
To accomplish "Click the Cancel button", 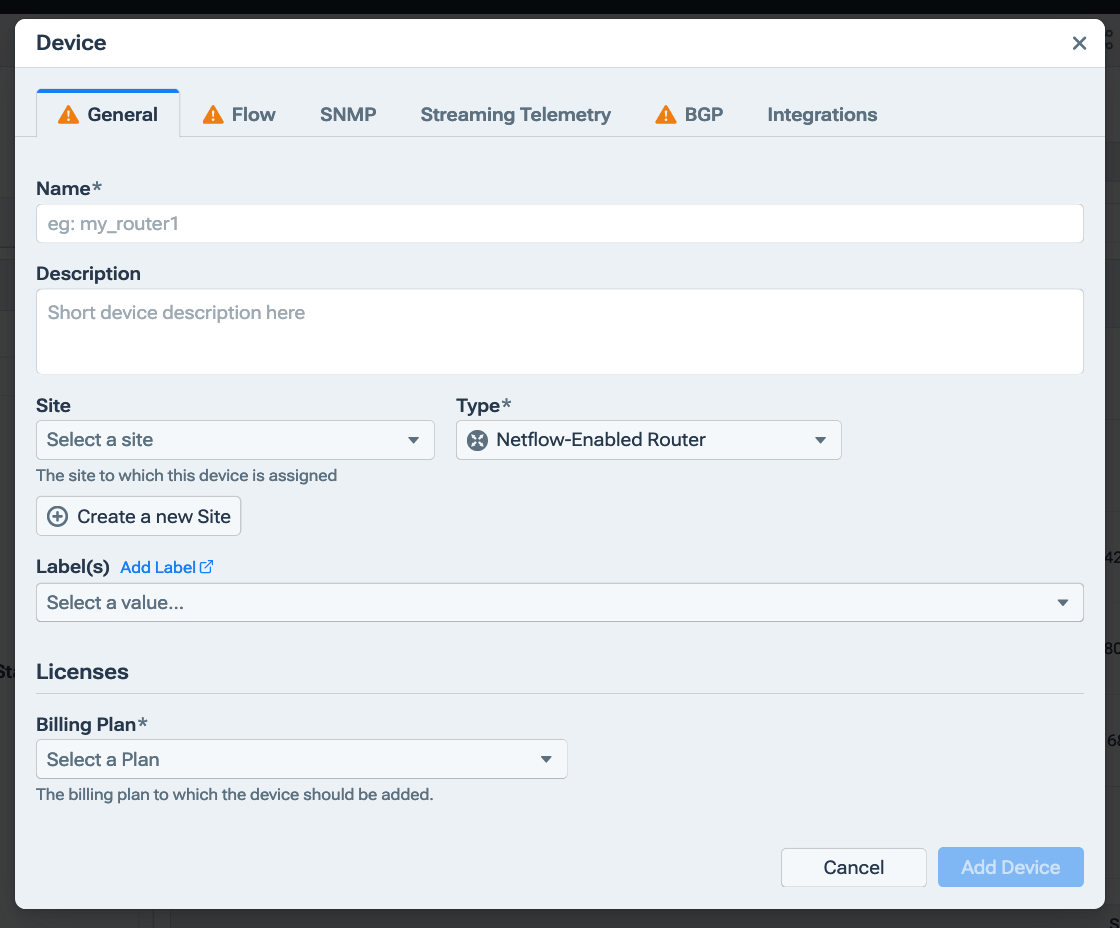I will coord(853,867).
